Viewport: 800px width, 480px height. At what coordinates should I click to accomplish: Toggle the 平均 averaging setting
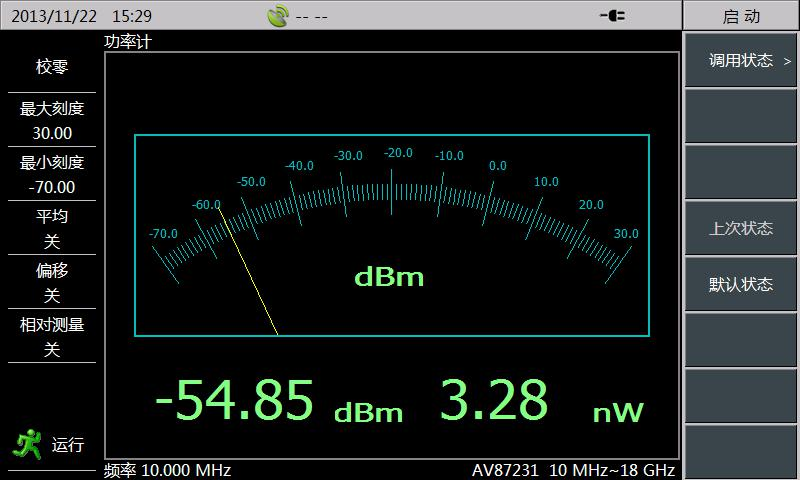[x=52, y=228]
